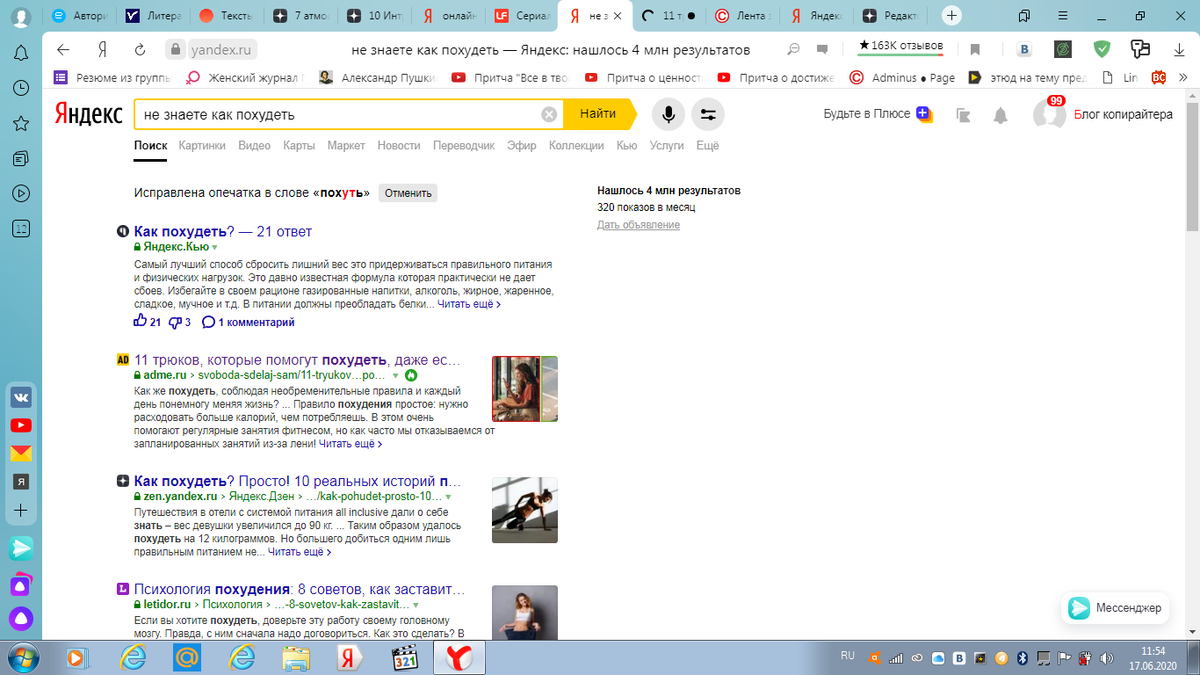Switch to Видео search tab
The image size is (1200, 675).
point(254,145)
